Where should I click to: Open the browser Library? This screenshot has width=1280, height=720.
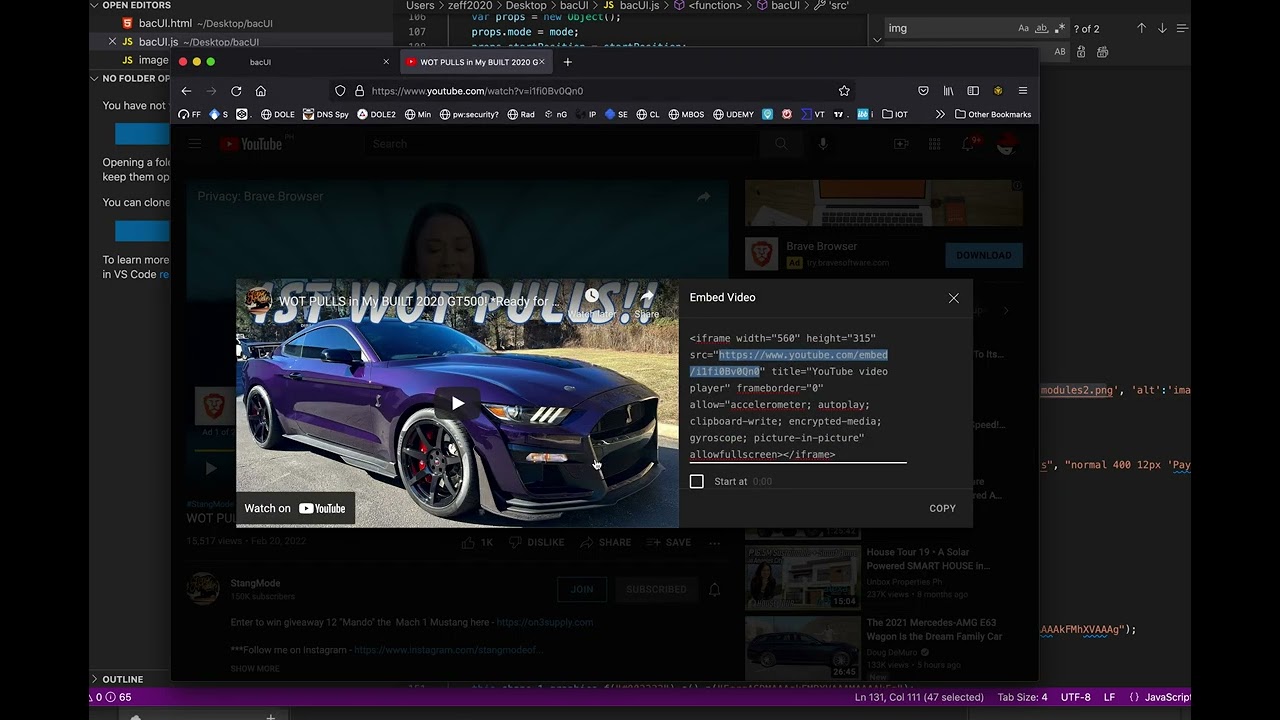[x=948, y=91]
